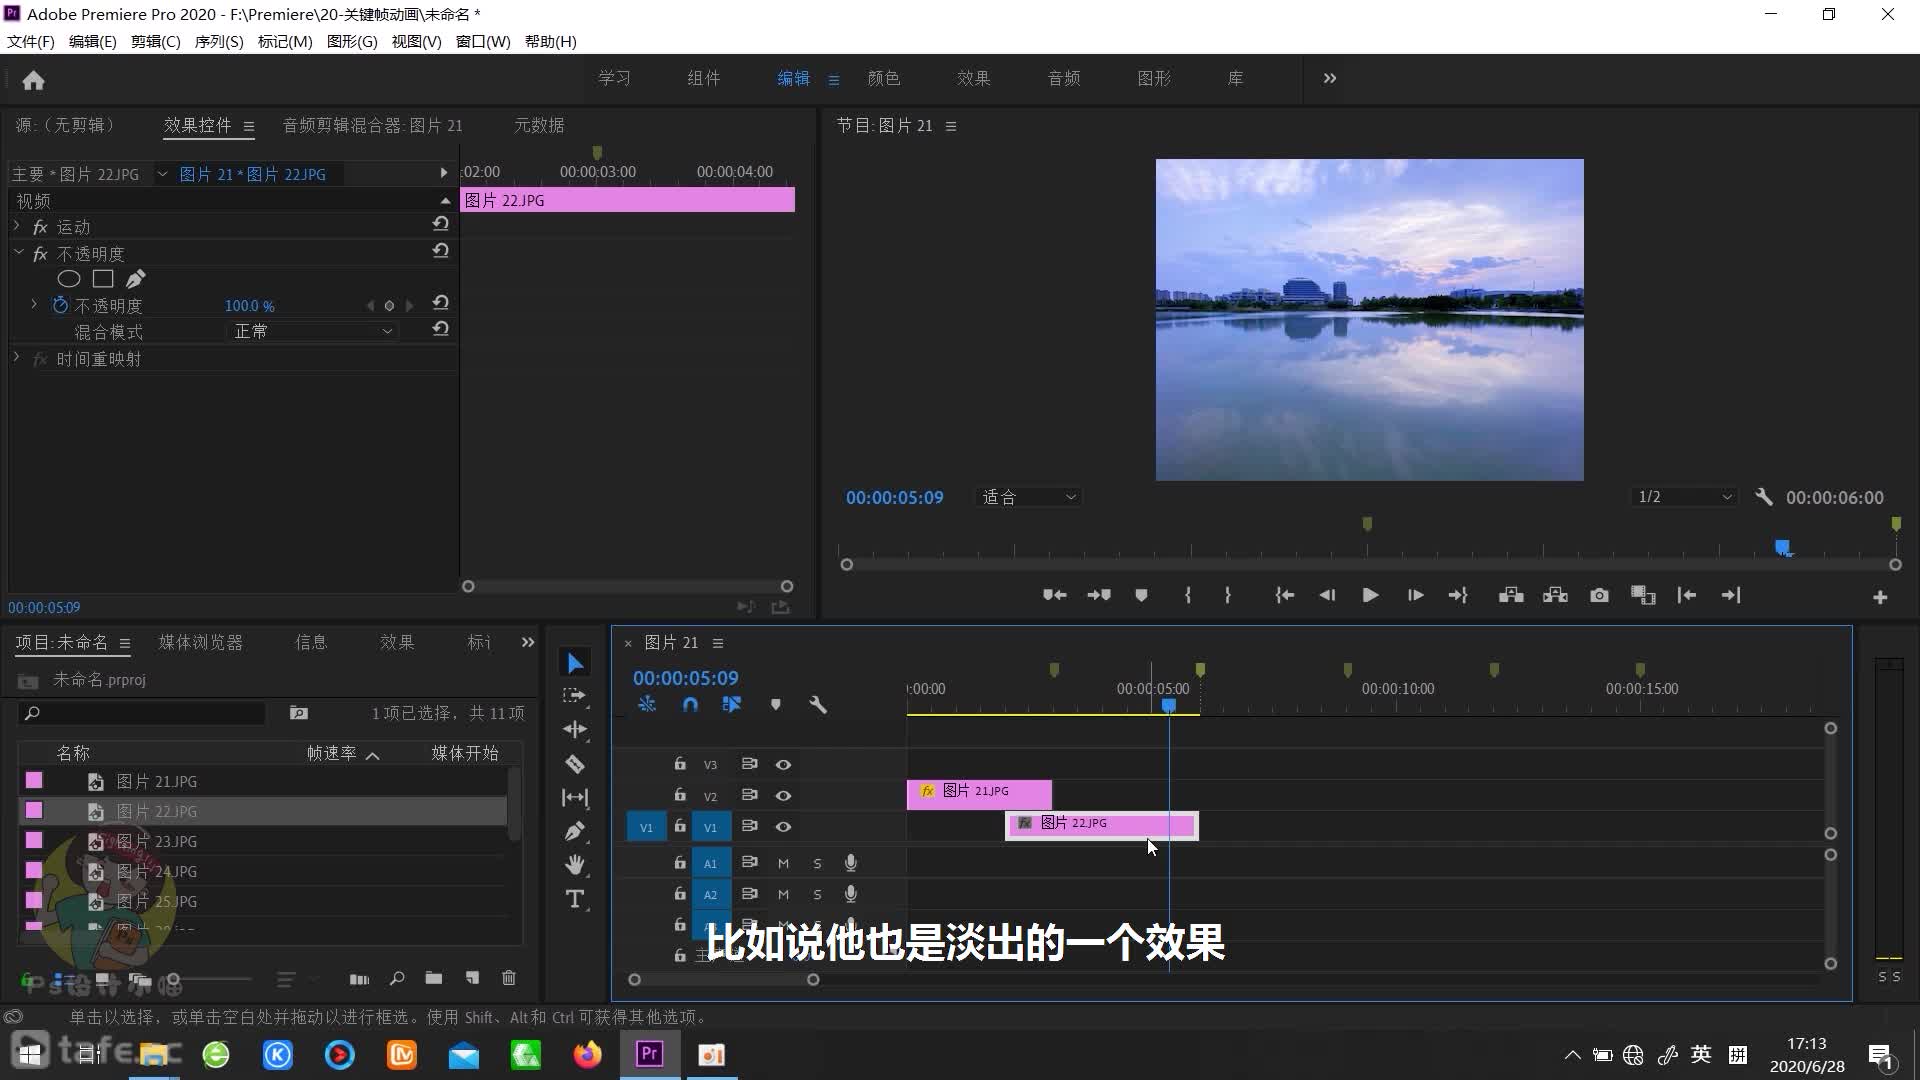Click Find magnifier in Project panel footer
1920x1080 pixels.
[397, 978]
